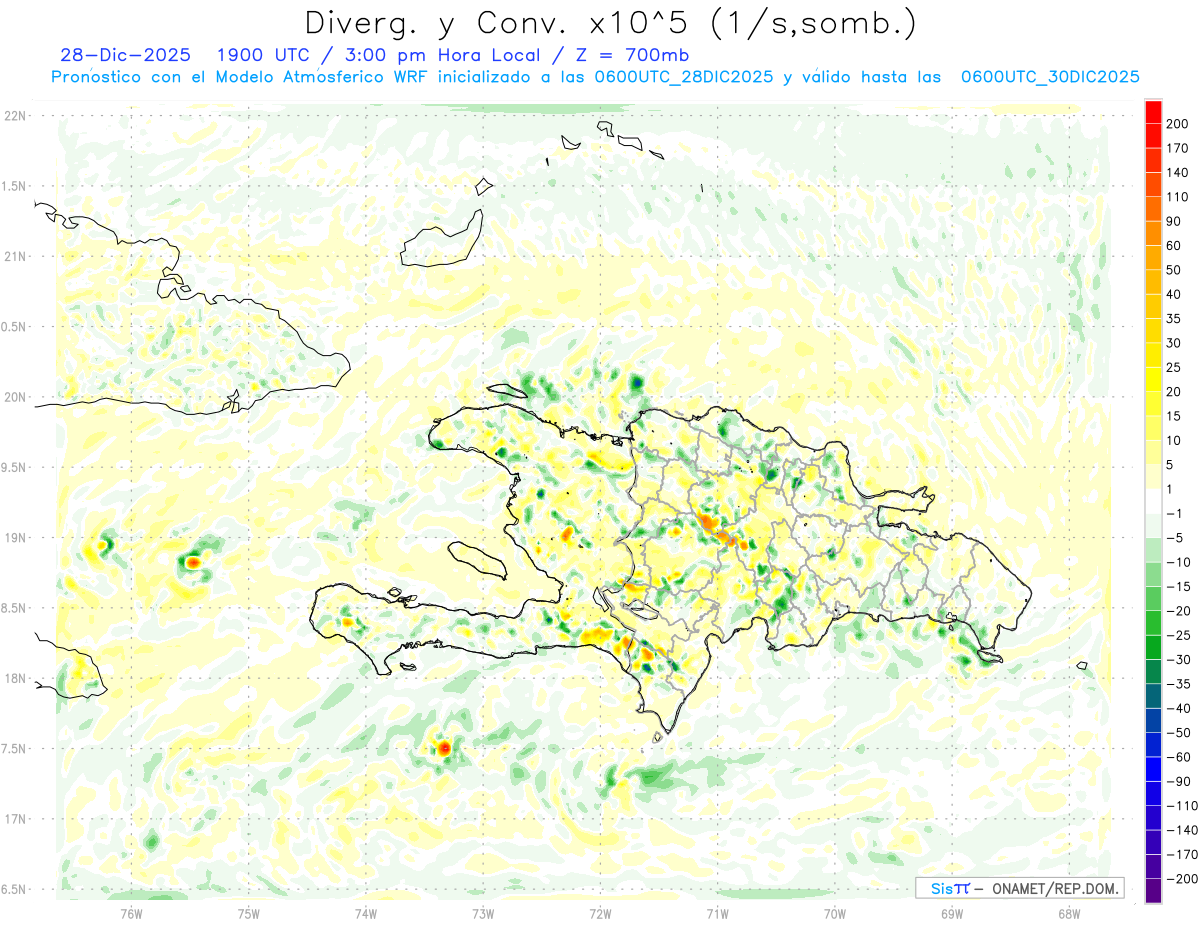Click the 'SisTT – ONAMET/REP.DOM.' credit box
This screenshot has width=1200, height=927.
tap(1020, 888)
